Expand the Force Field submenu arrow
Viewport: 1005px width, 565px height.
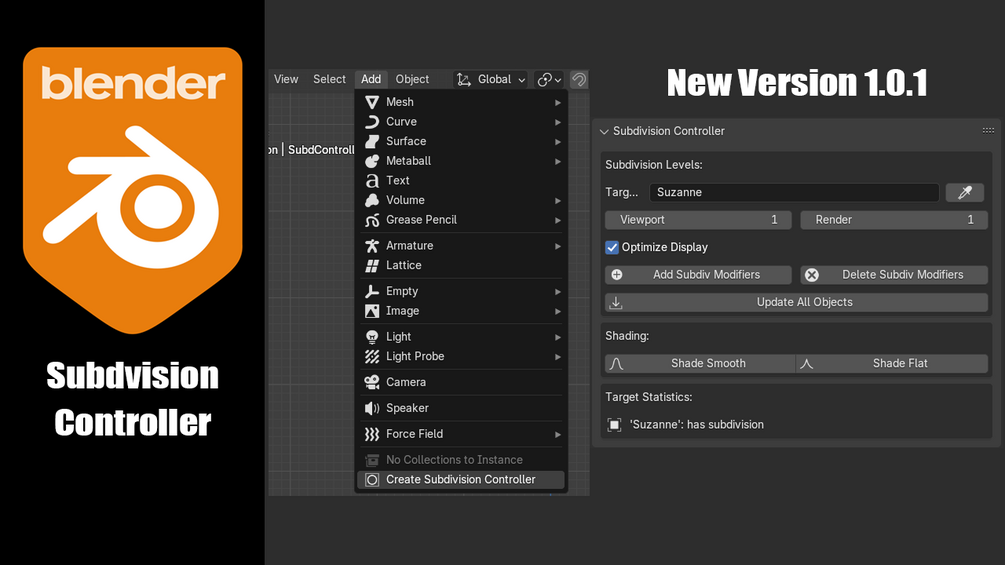pos(558,434)
